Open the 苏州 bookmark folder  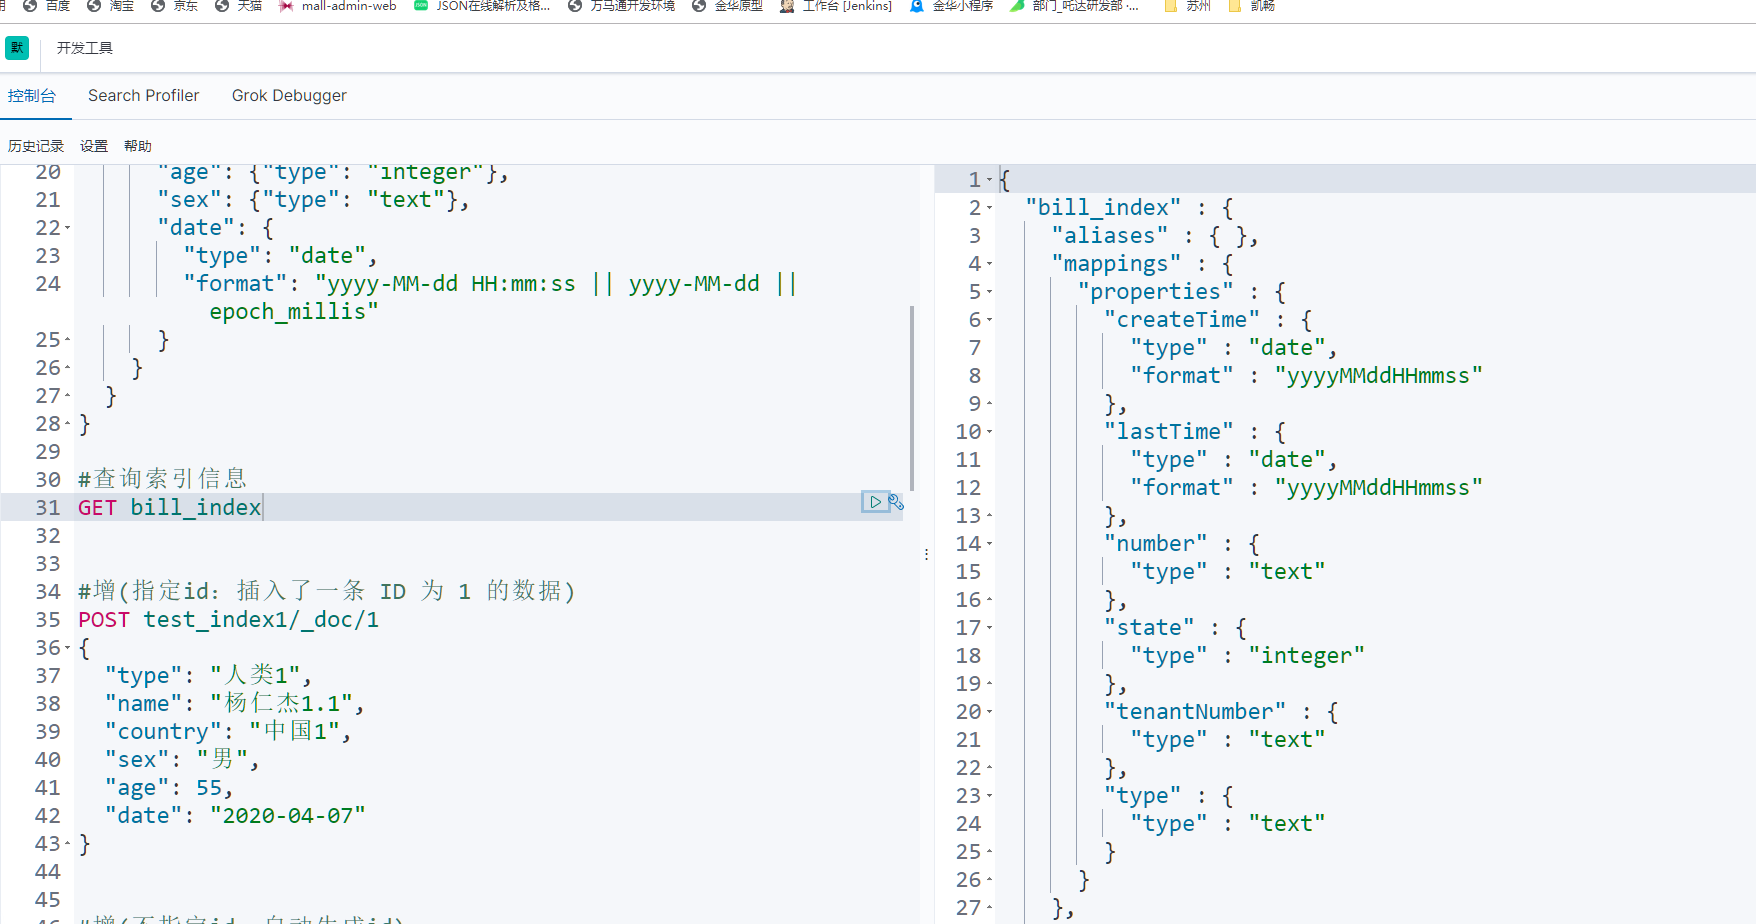click(x=1188, y=6)
